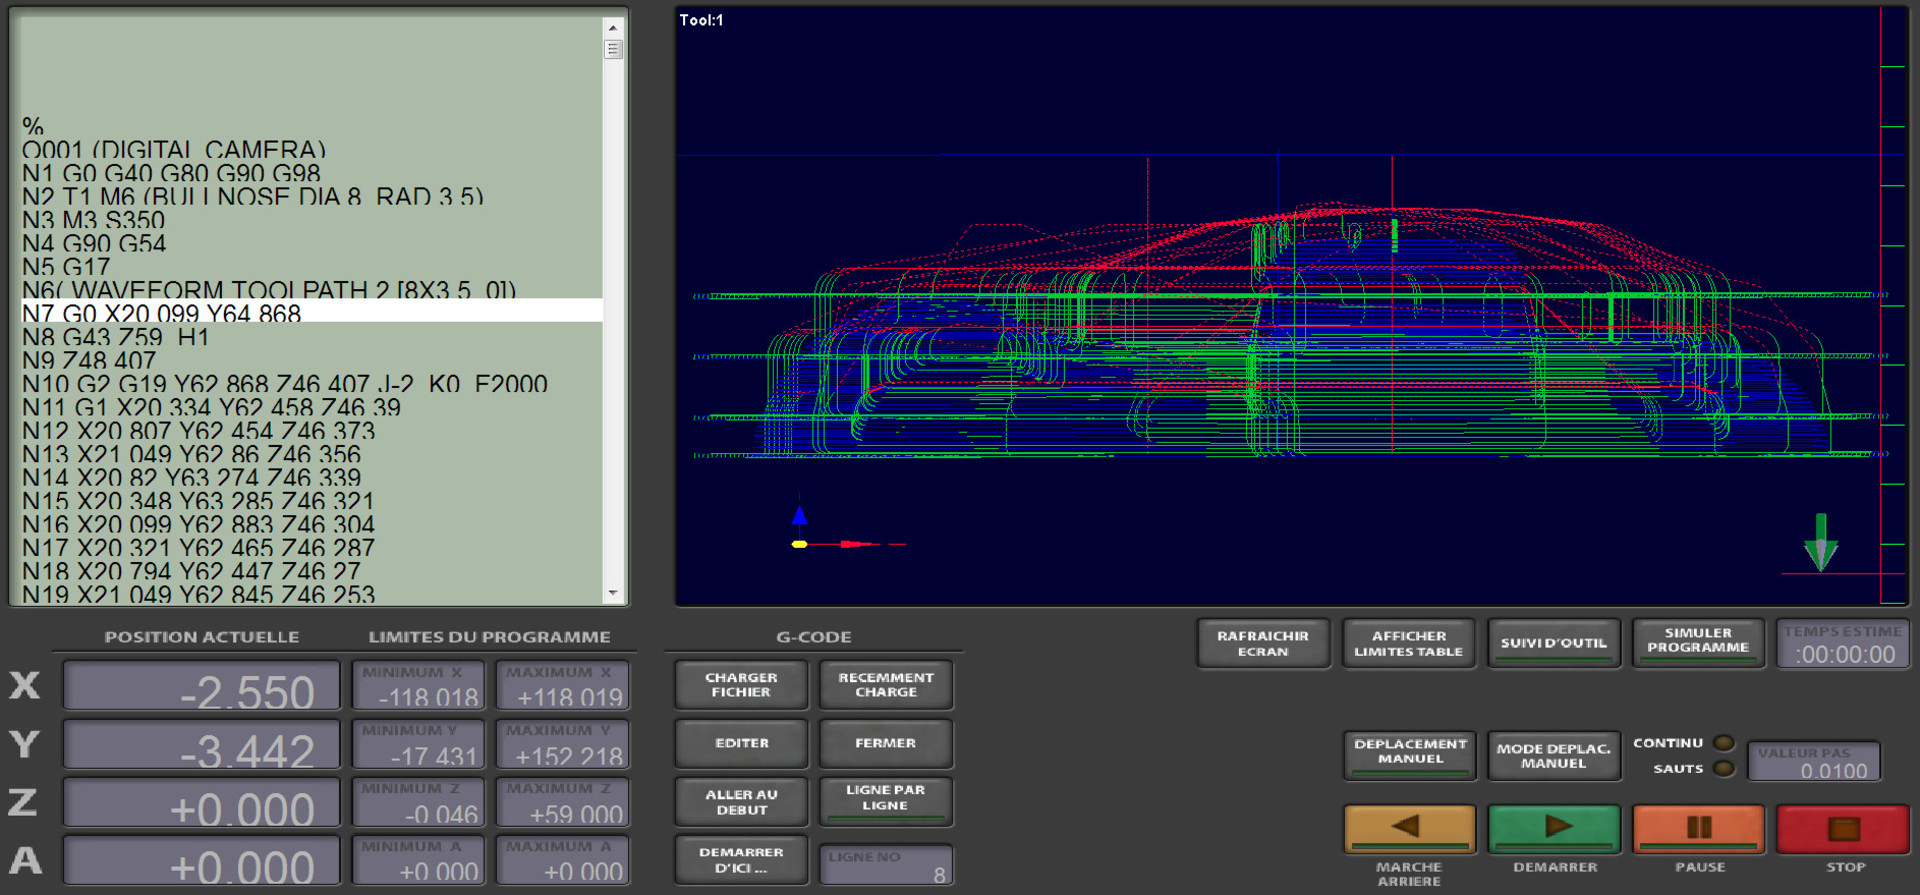Screen dimensions: 1920x895
Task: Click the VALEUR PAS step value field
Action: click(x=1814, y=763)
